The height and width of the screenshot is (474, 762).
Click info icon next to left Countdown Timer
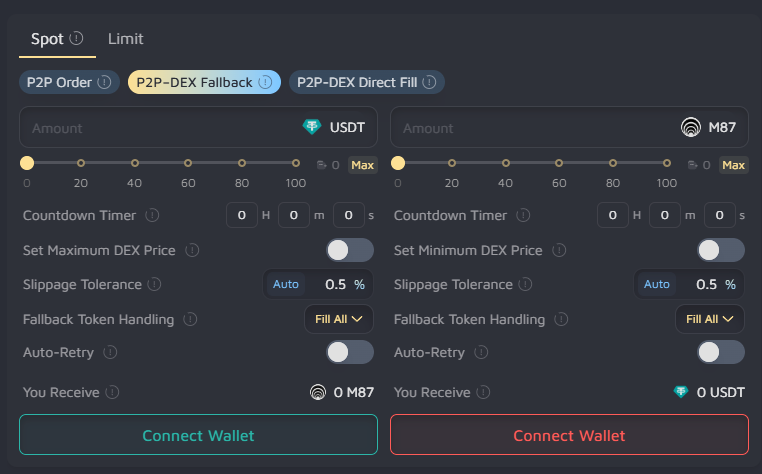click(152, 215)
